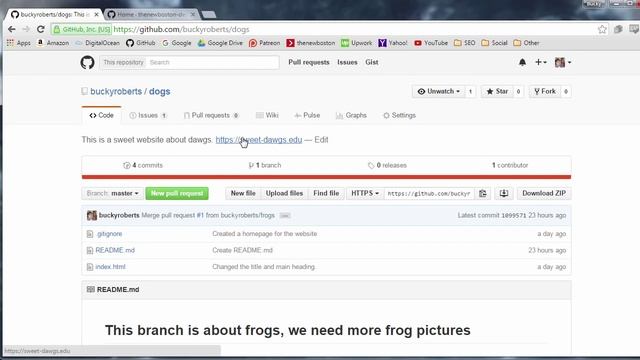
Task: Open .gitignore file
Action: 109,234
